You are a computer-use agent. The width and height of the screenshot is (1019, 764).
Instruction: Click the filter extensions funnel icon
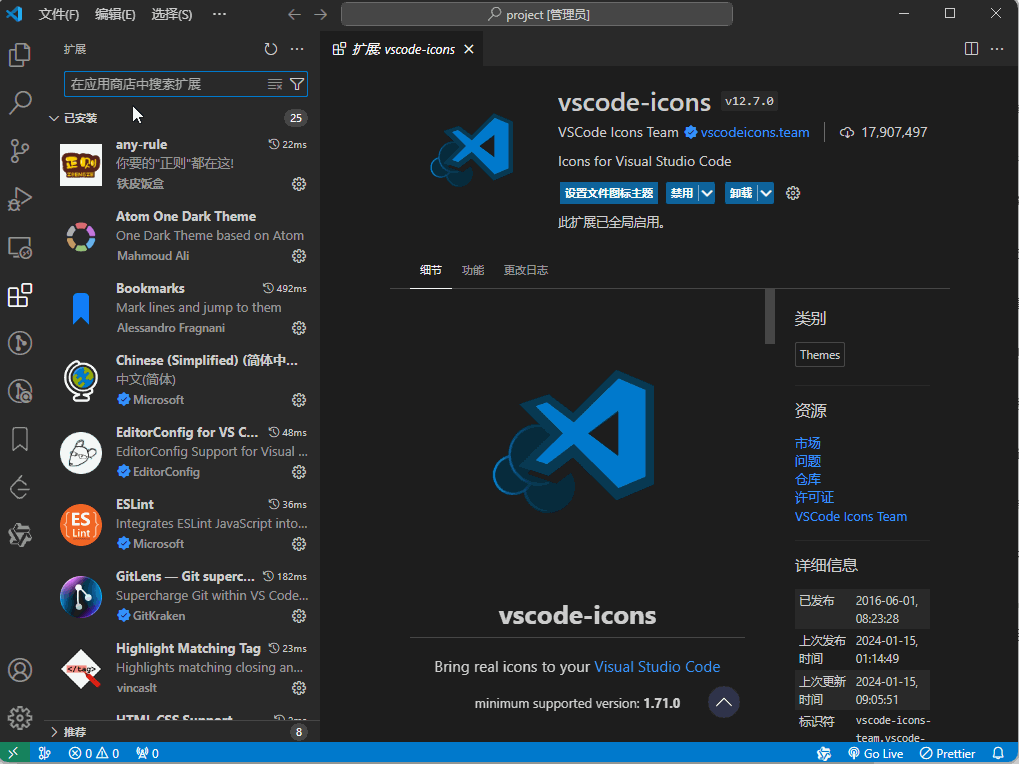tap(297, 84)
